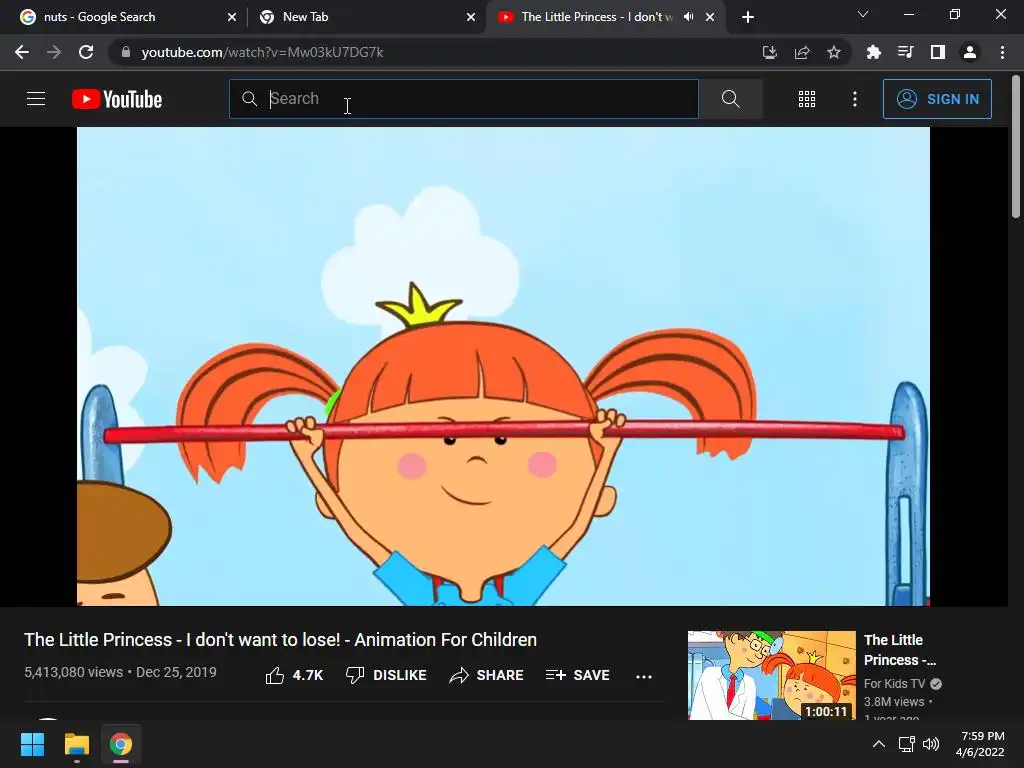
Task: Toggle the Chrome side panel icon
Action: [938, 52]
